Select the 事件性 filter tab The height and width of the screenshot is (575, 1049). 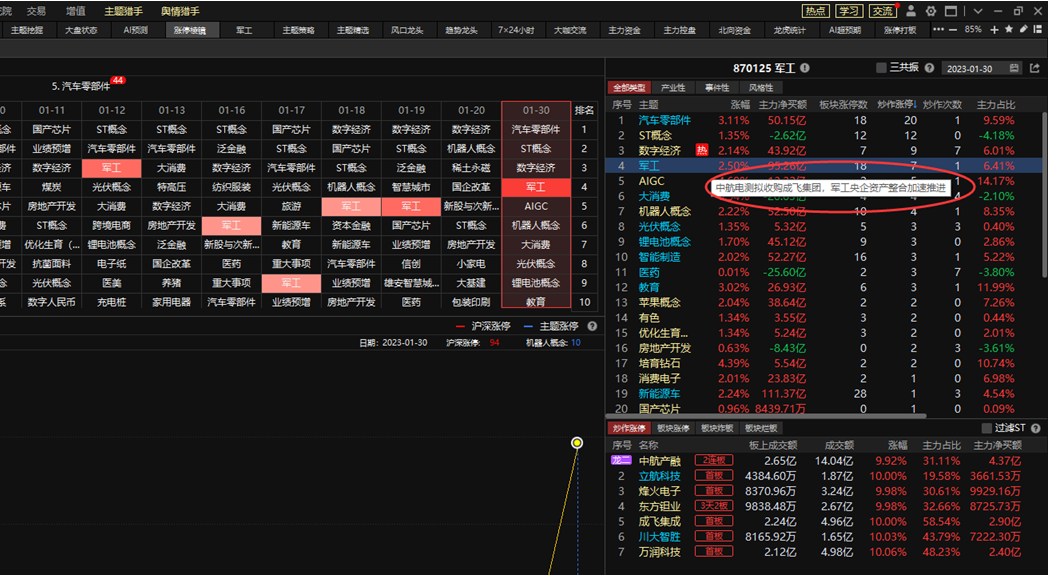pos(717,88)
